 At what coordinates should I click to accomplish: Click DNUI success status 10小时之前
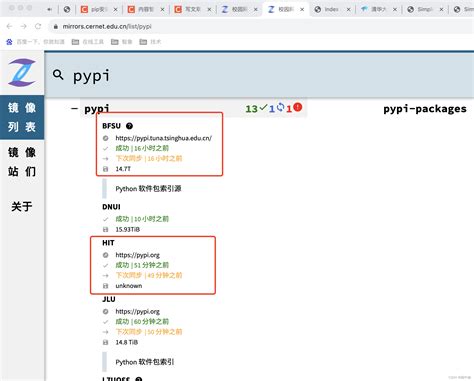pyautogui.click(x=142, y=219)
